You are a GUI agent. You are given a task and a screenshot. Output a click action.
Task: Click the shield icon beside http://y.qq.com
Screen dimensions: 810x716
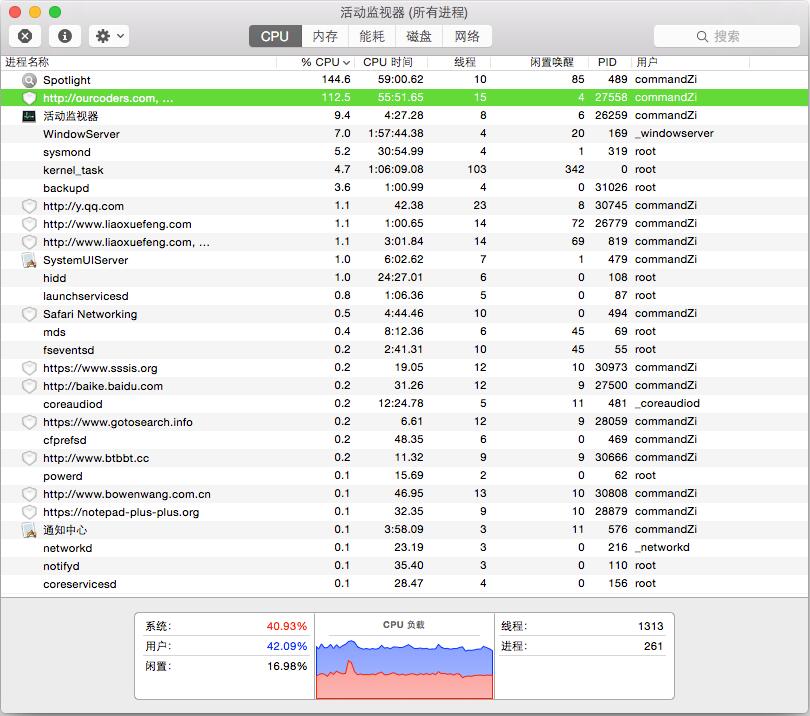click(x=29, y=206)
